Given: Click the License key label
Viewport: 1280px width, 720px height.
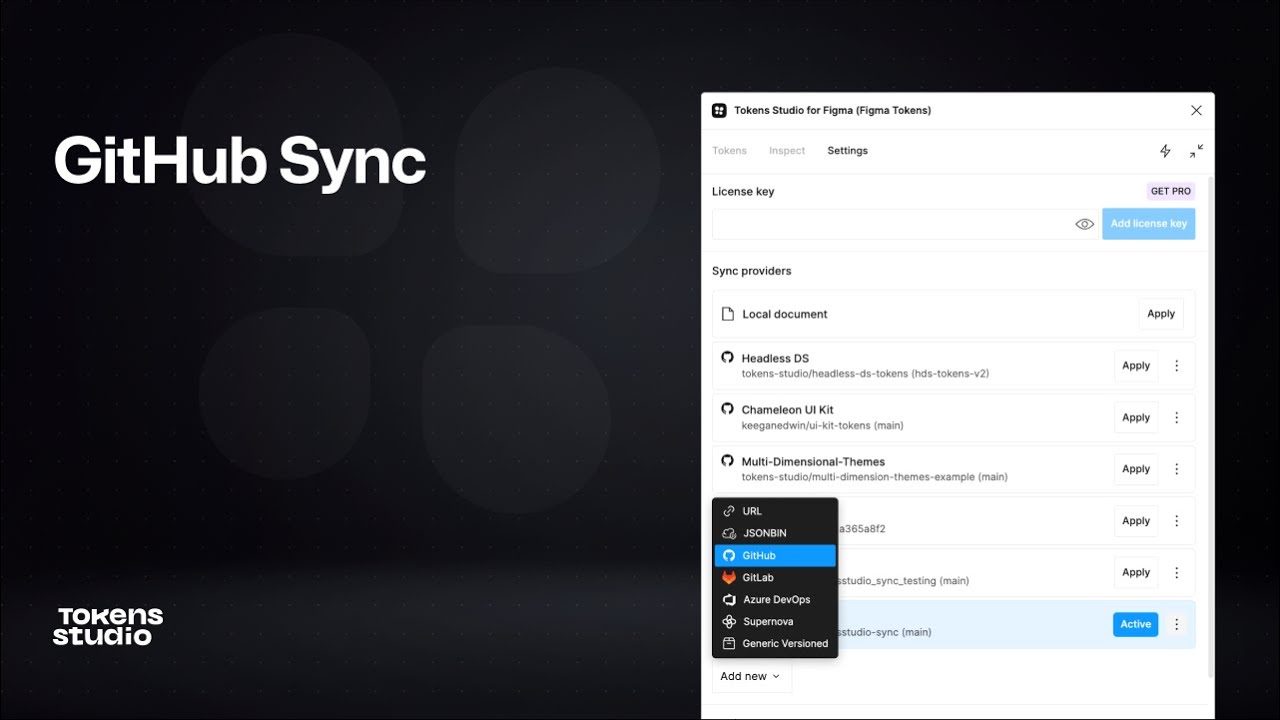Looking at the screenshot, I should [x=743, y=191].
